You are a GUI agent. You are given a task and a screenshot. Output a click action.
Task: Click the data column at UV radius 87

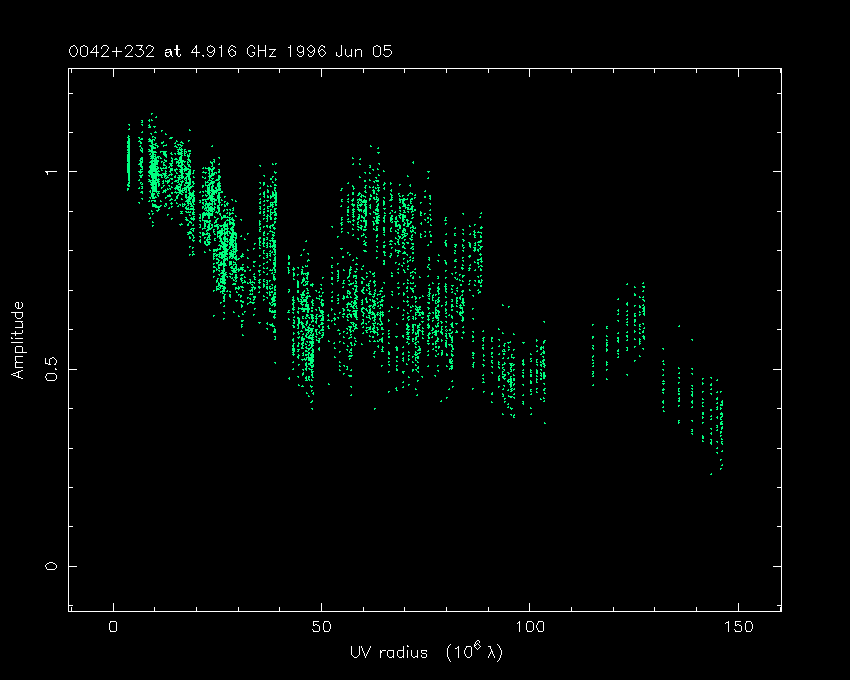point(476,255)
